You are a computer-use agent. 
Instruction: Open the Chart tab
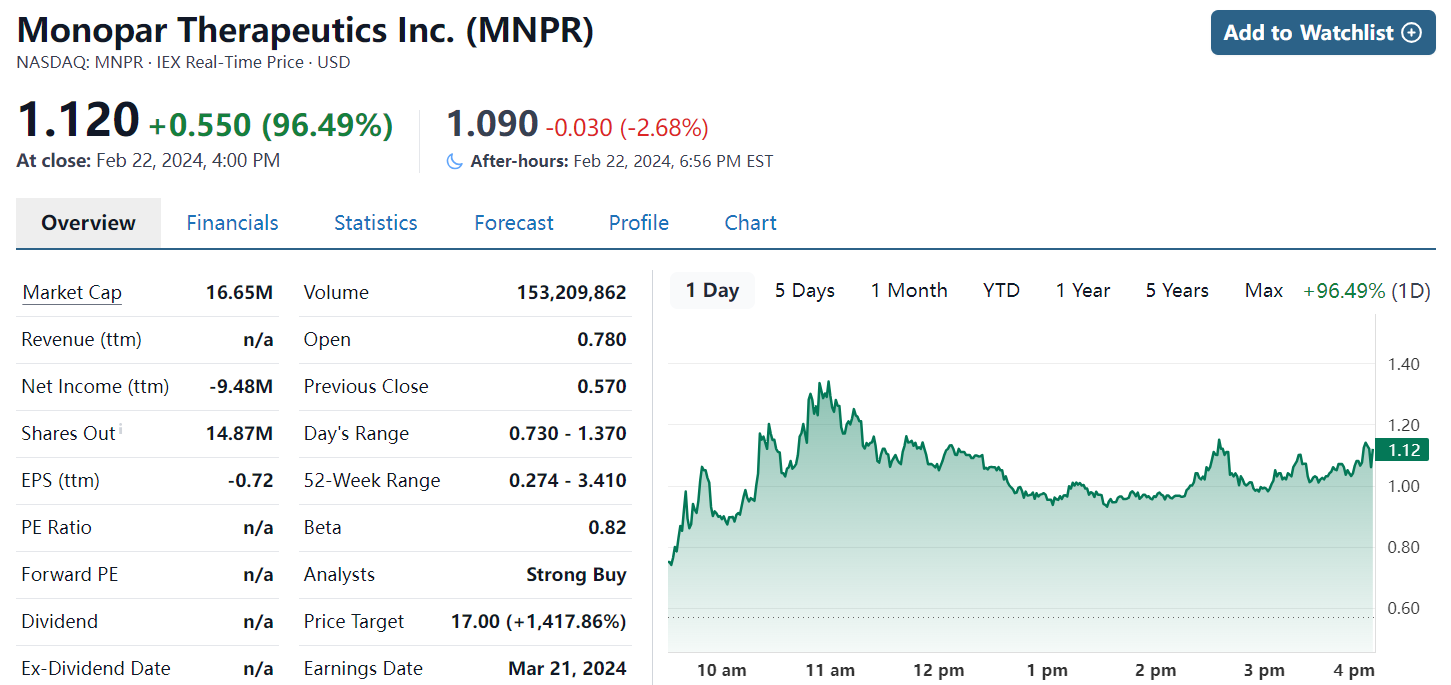pyautogui.click(x=750, y=223)
